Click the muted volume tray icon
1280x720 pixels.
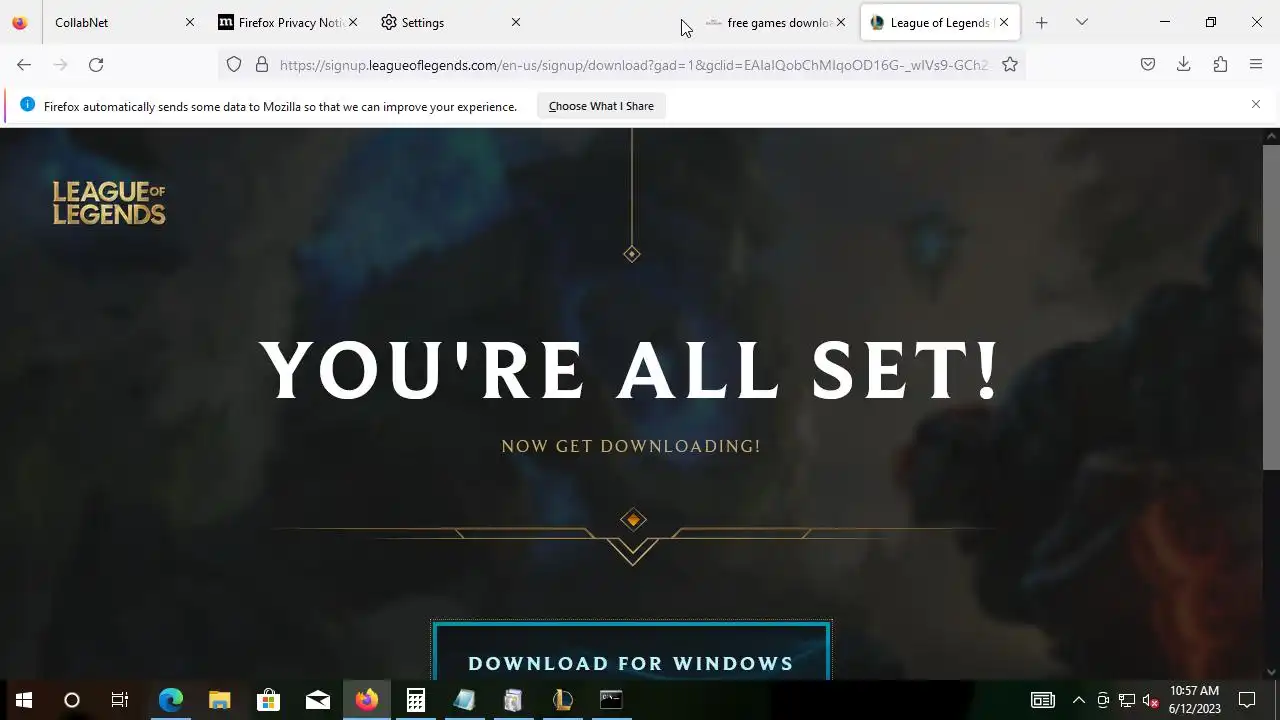coord(1150,700)
